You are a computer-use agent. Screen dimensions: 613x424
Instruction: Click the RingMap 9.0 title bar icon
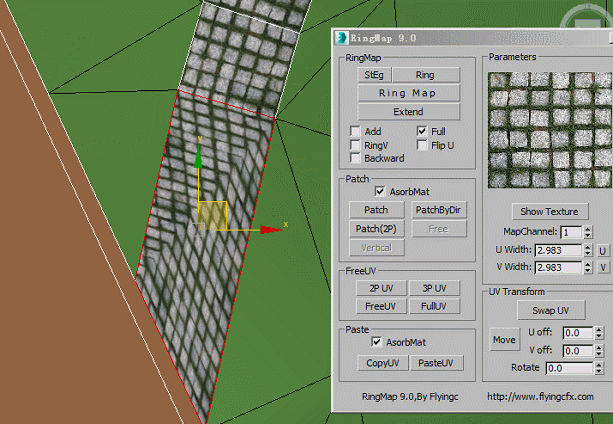point(341,38)
